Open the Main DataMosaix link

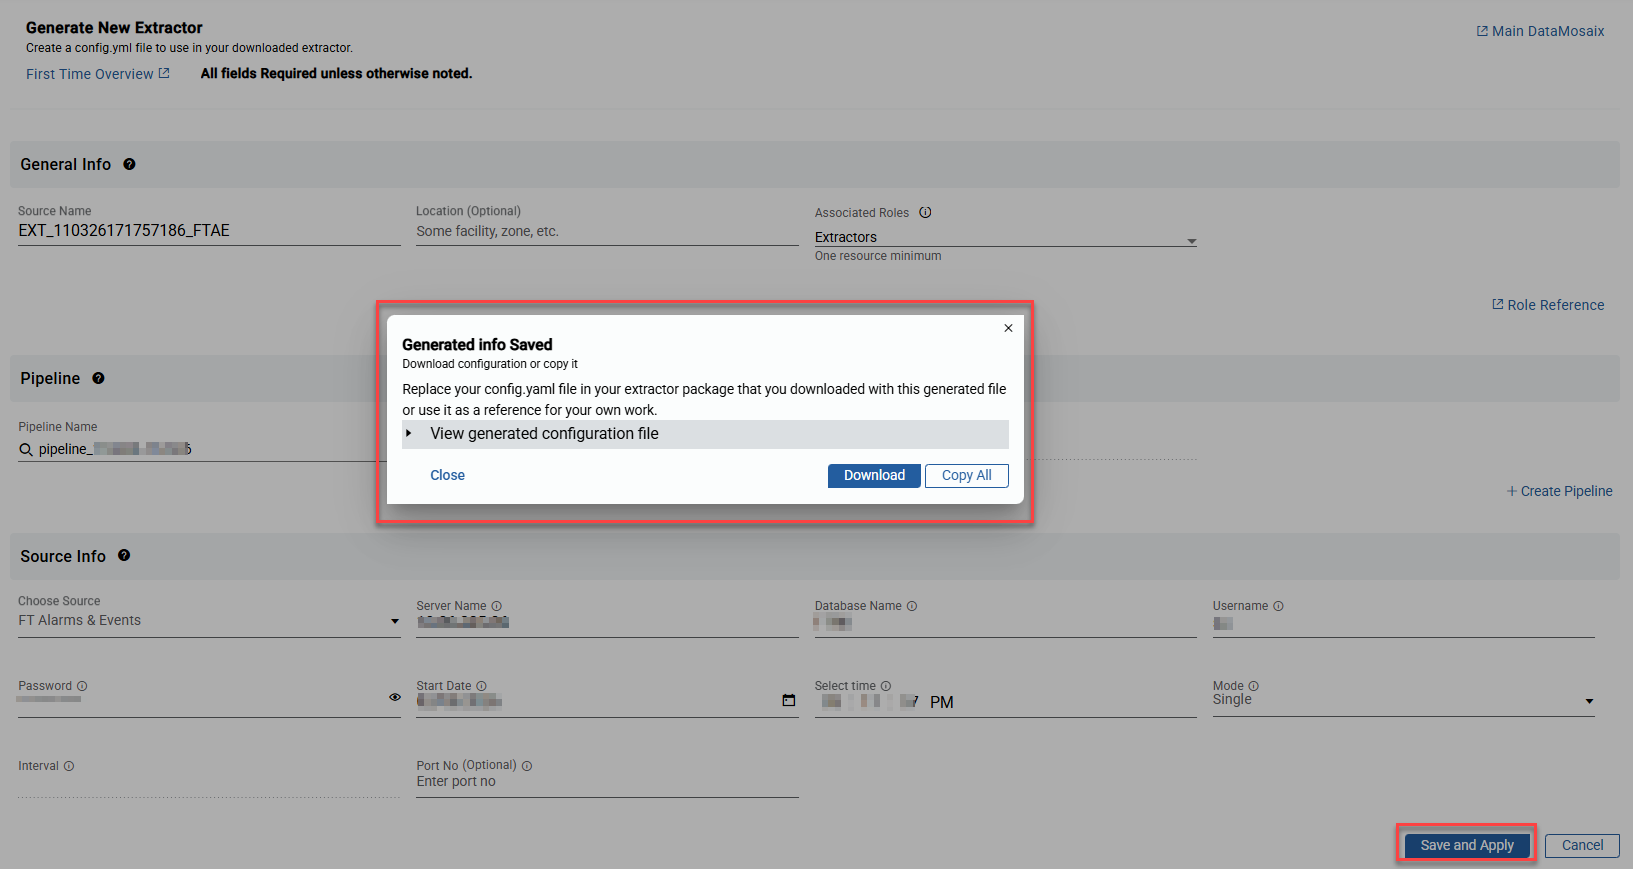pos(1540,32)
